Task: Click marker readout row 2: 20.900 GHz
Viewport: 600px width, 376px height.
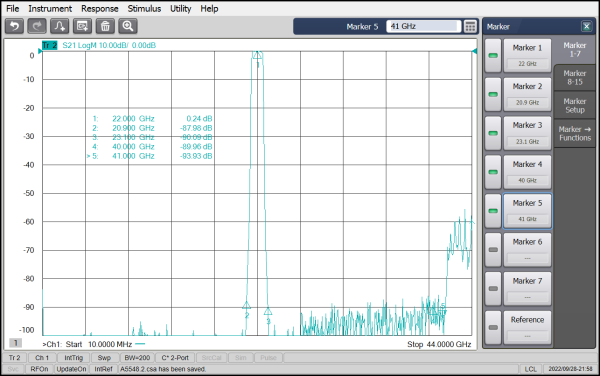Action: (x=152, y=128)
